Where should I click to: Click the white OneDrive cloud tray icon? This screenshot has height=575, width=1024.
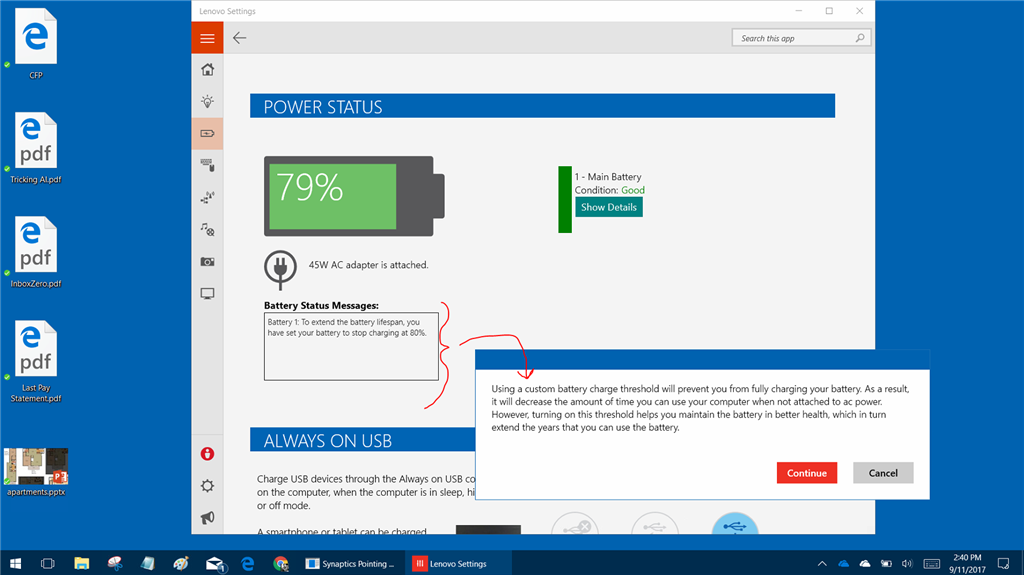(865, 563)
